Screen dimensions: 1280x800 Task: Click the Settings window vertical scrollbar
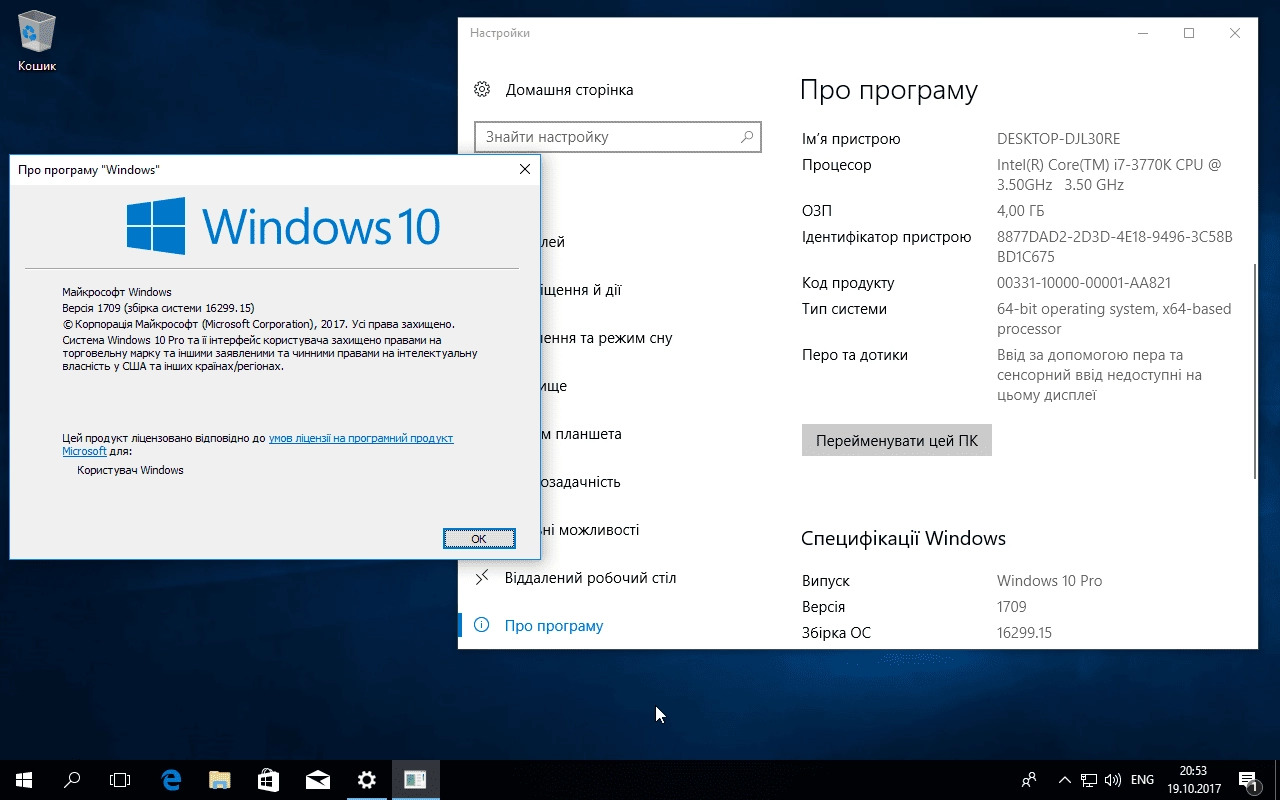coord(1254,370)
